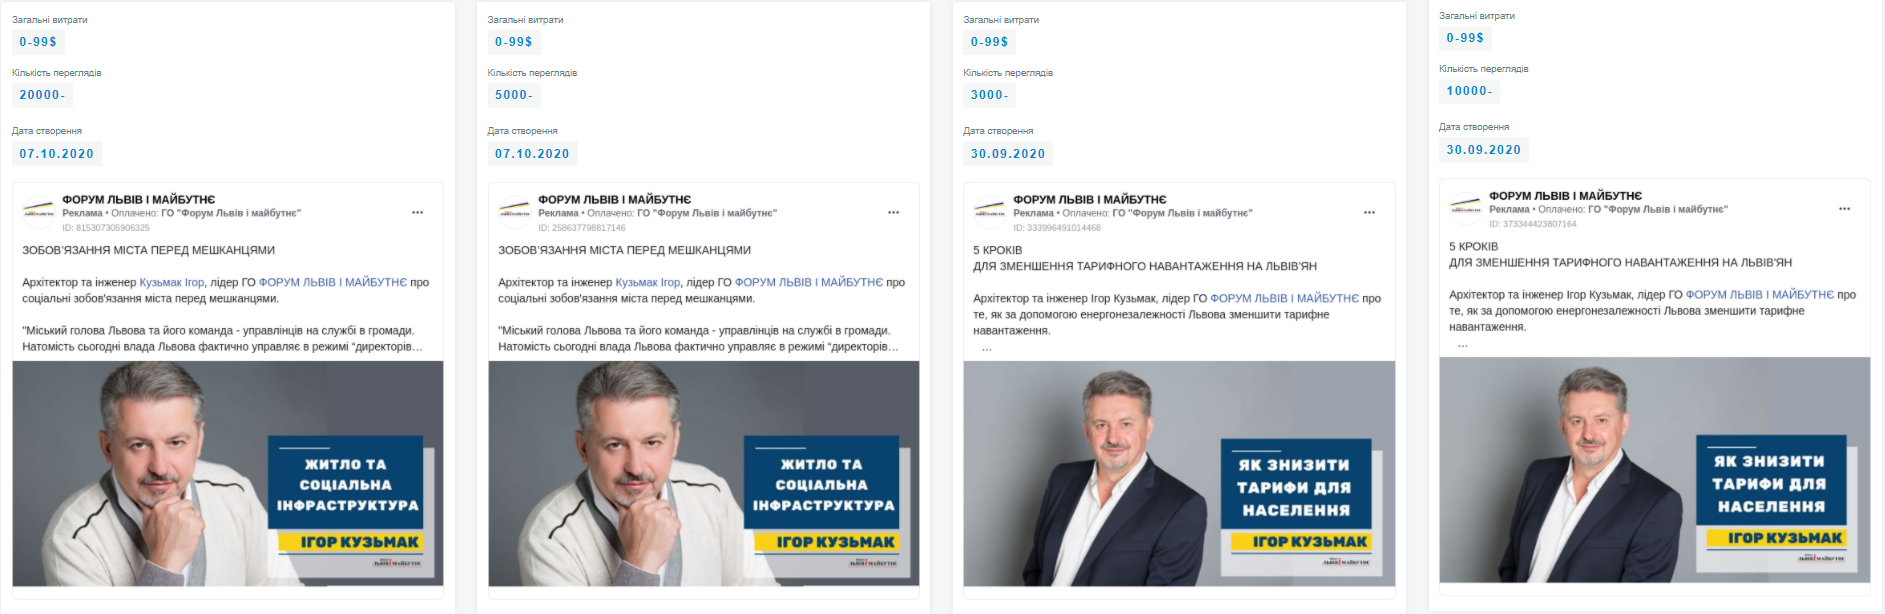Open Кузьмак Ігор link in 5000-views ad
1885x614 pixels.
tap(647, 282)
